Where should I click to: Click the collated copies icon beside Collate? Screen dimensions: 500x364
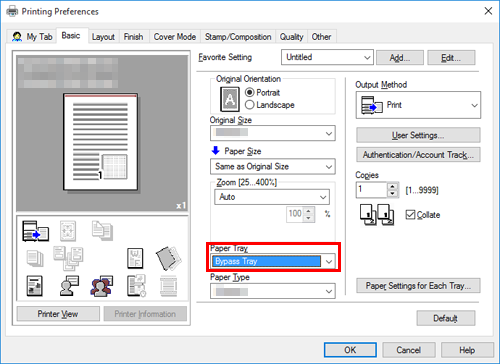[x=377, y=215]
